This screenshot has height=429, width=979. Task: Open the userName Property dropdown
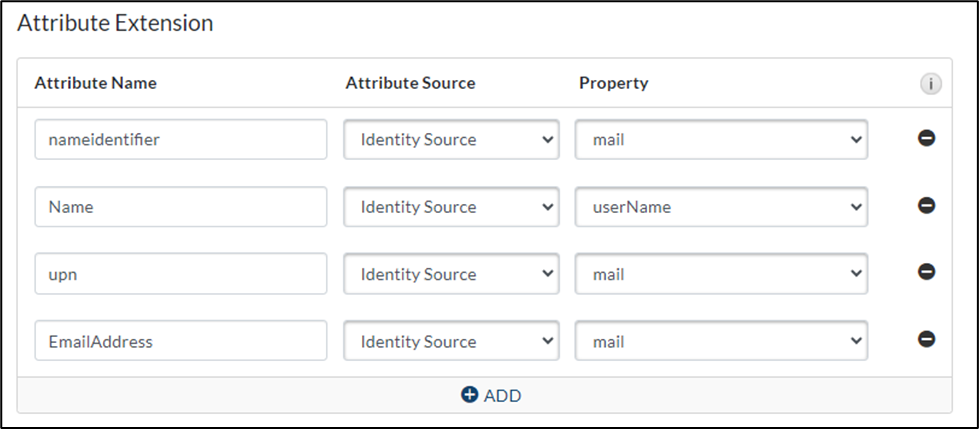pos(721,207)
